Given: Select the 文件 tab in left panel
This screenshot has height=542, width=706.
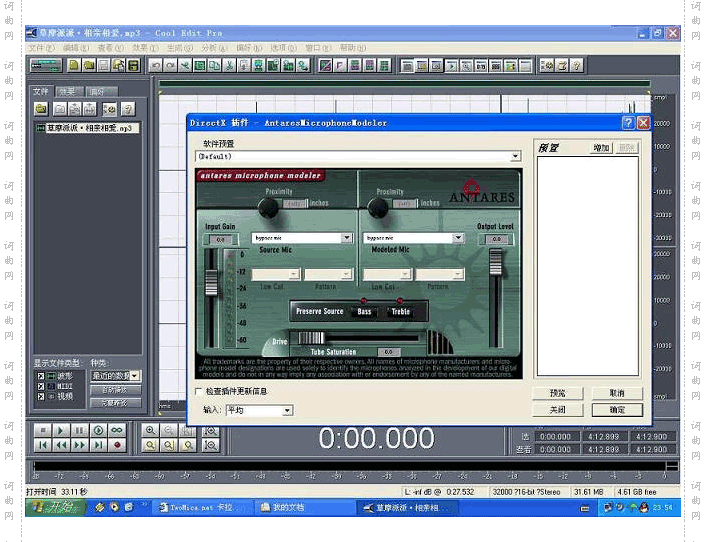Looking at the screenshot, I should (x=41, y=91).
